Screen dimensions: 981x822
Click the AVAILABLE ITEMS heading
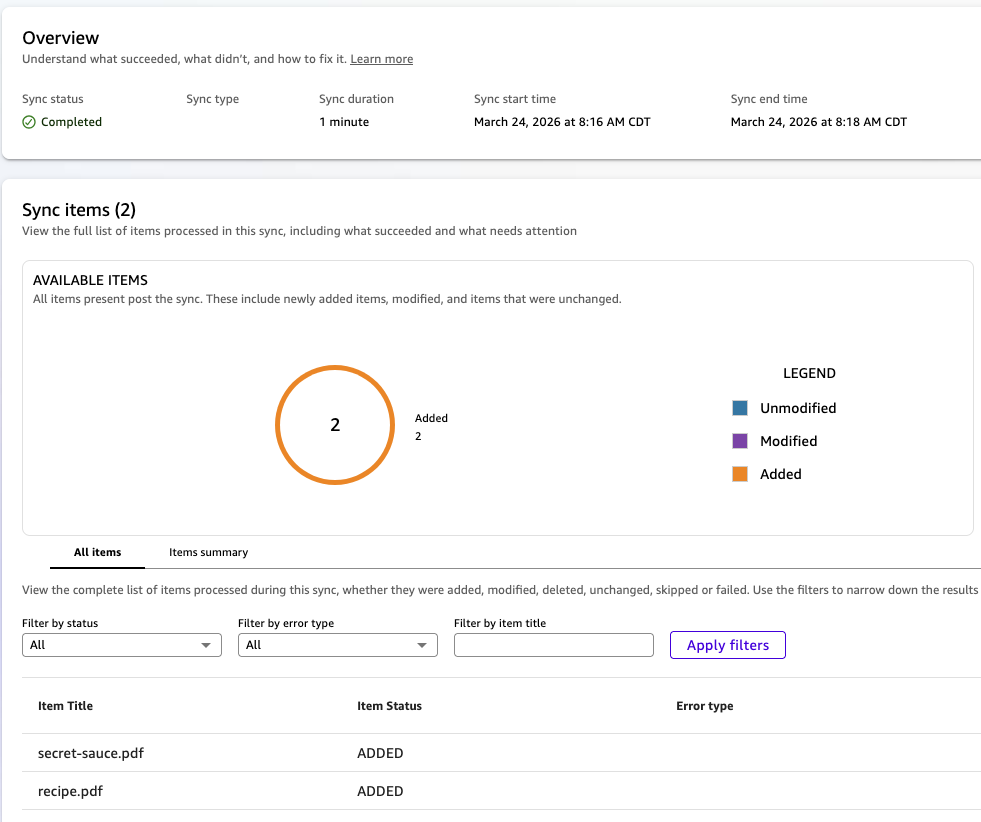click(x=90, y=280)
